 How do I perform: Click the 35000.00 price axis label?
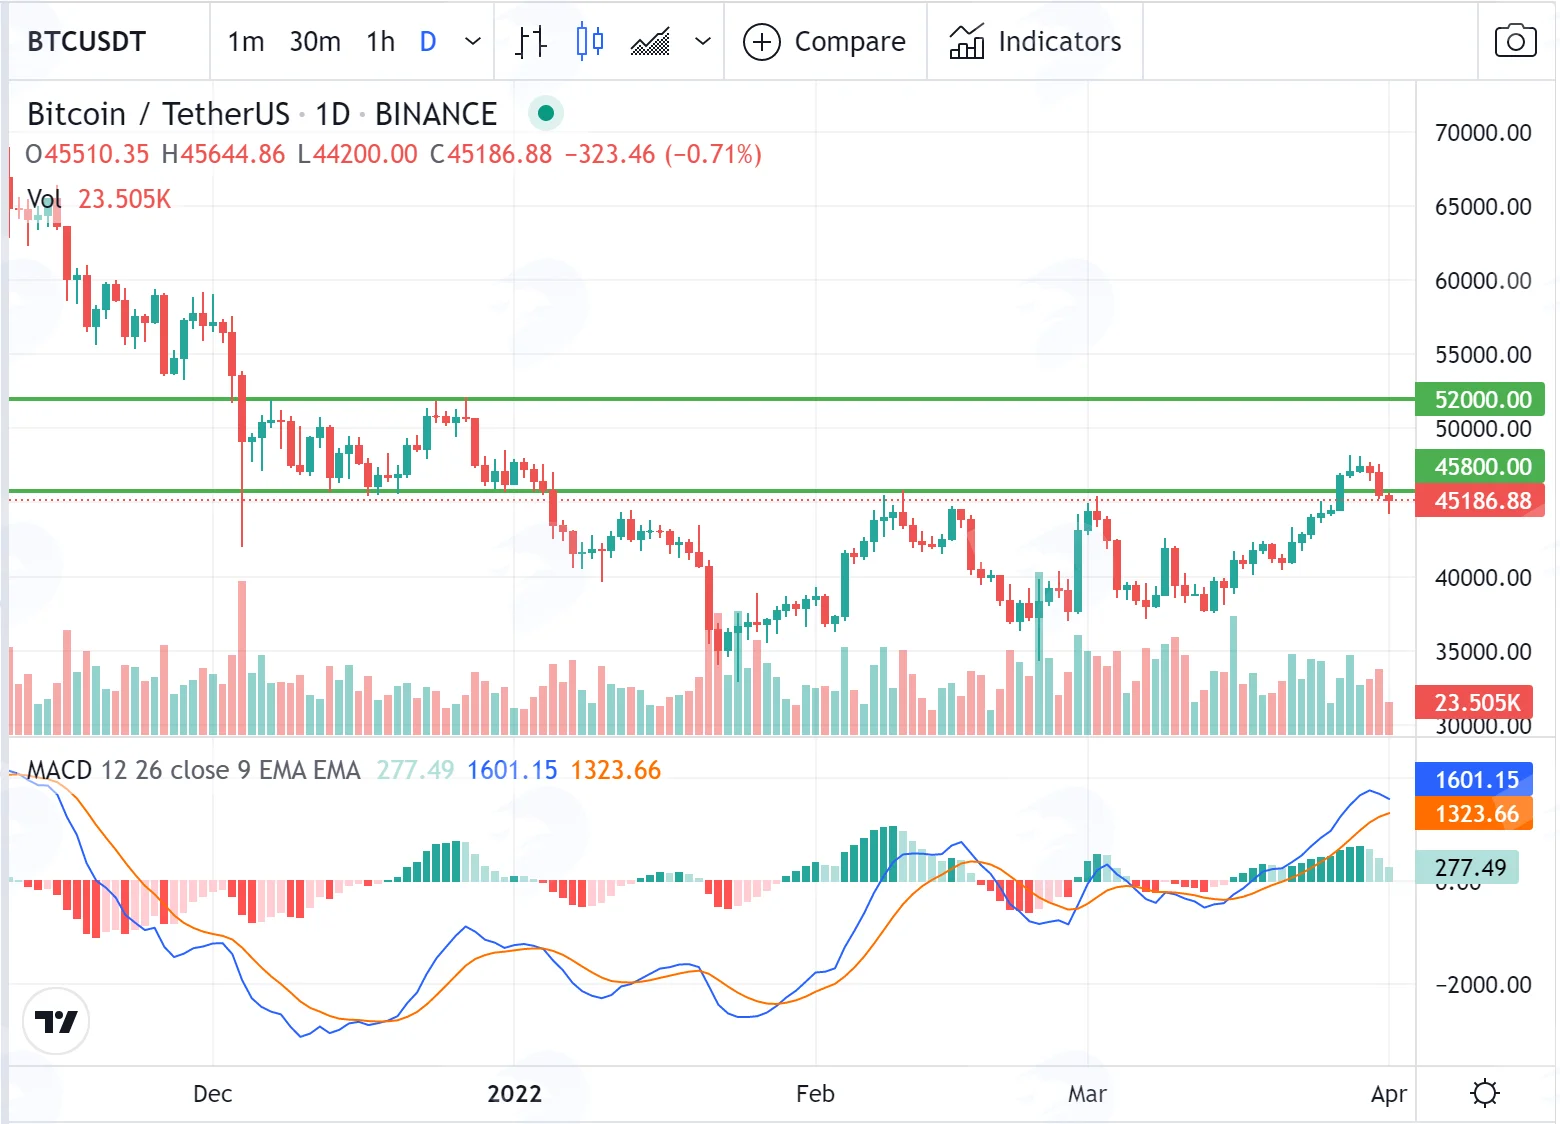(x=1483, y=651)
